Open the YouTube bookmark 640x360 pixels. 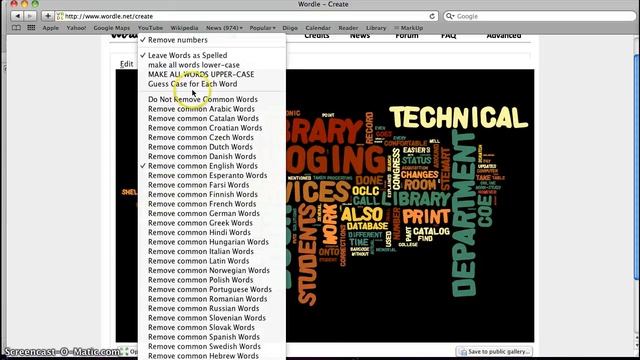tap(150, 28)
